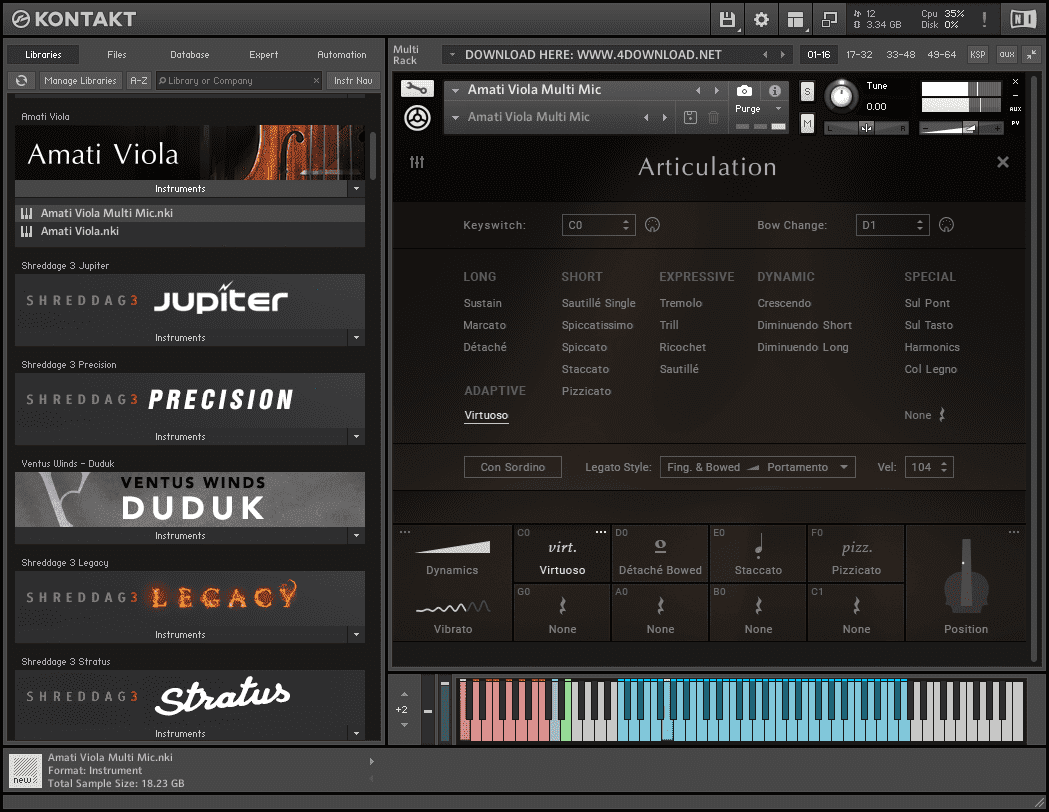Select the Sul Pont articulation
The image size is (1049, 812).
pos(927,303)
